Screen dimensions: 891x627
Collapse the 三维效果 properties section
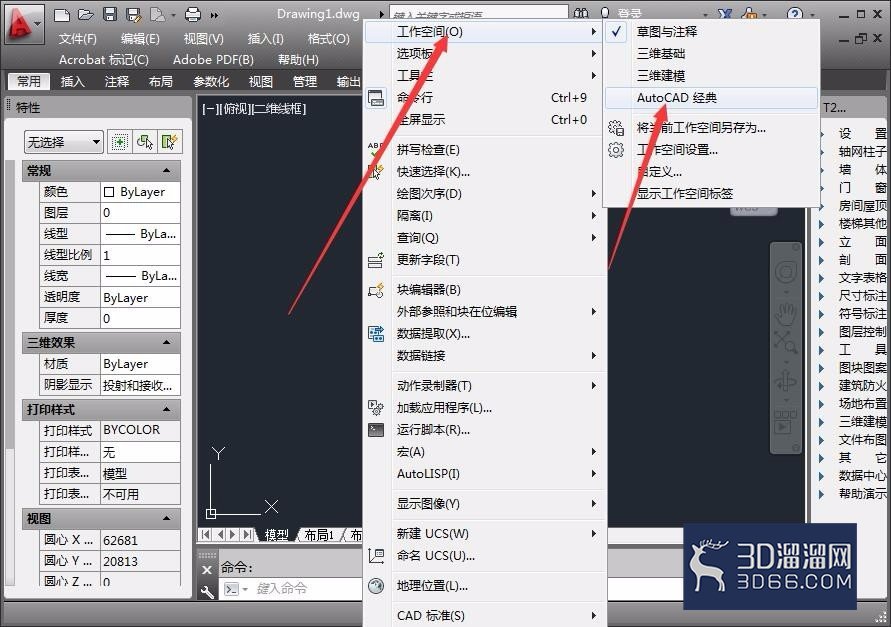(166, 343)
